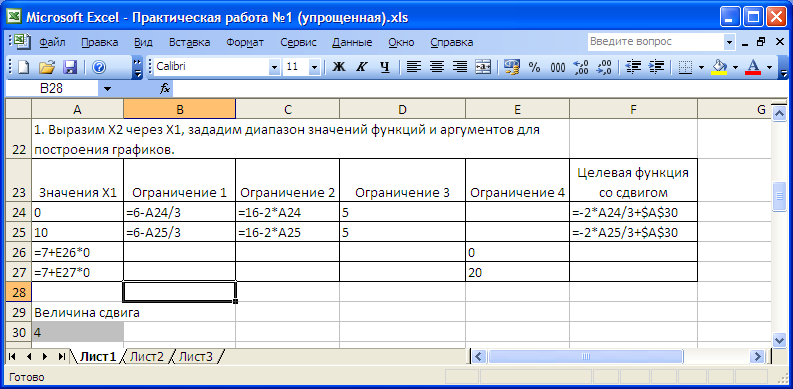Select row 26 header

[x=18, y=252]
